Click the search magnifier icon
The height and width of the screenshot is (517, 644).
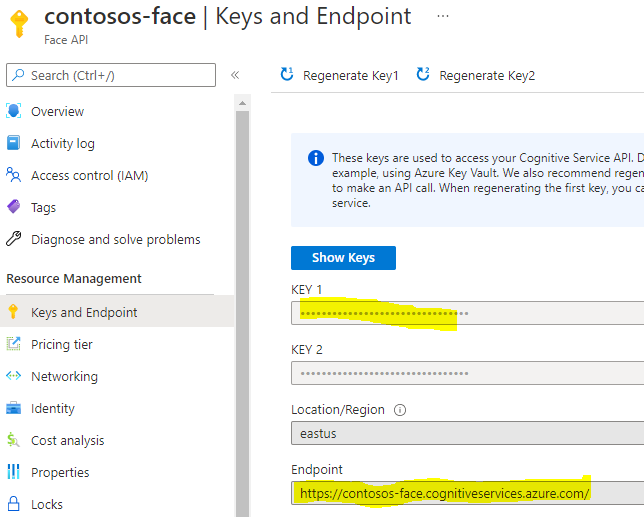coord(18,75)
